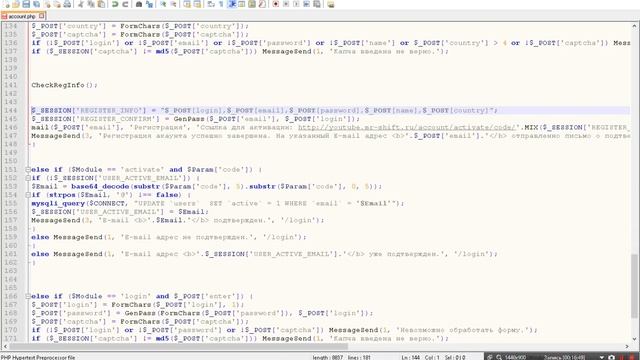Click the Close document toolbar icon

47,4
